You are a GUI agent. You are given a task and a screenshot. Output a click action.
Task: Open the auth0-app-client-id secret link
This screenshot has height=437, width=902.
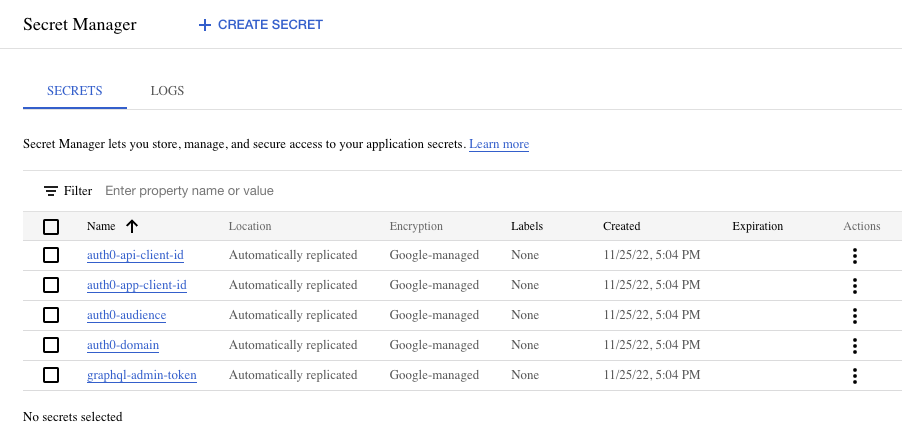coord(137,285)
